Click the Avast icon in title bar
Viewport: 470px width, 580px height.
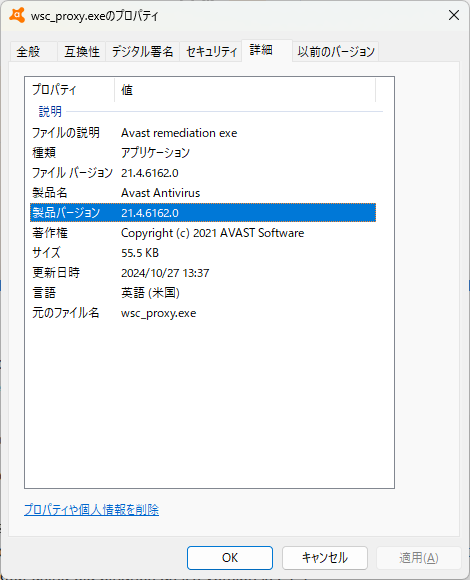pos(17,16)
